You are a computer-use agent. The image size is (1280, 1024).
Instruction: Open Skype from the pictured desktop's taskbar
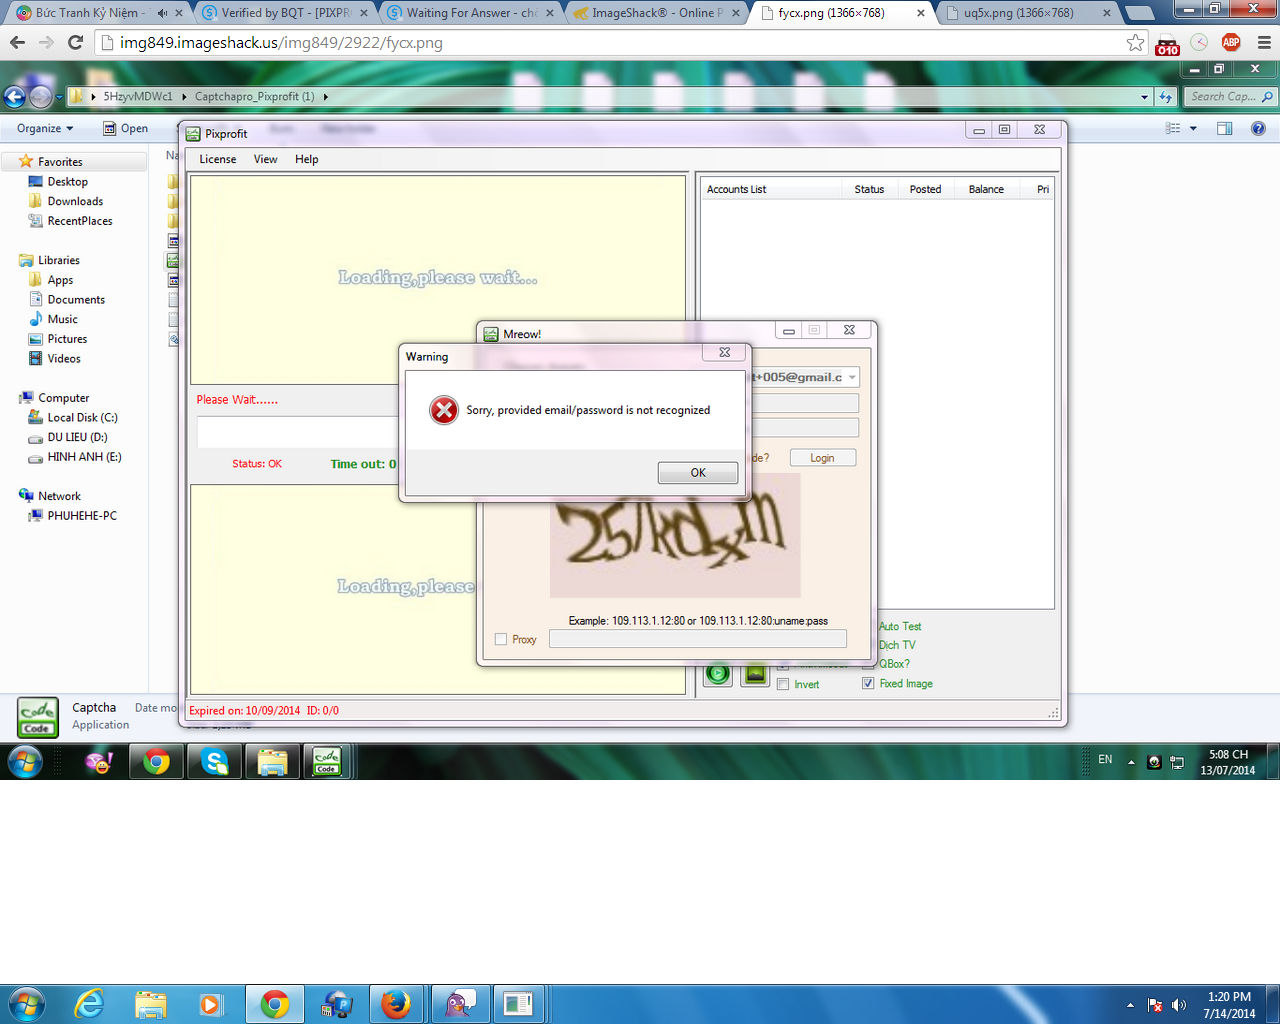click(x=214, y=762)
